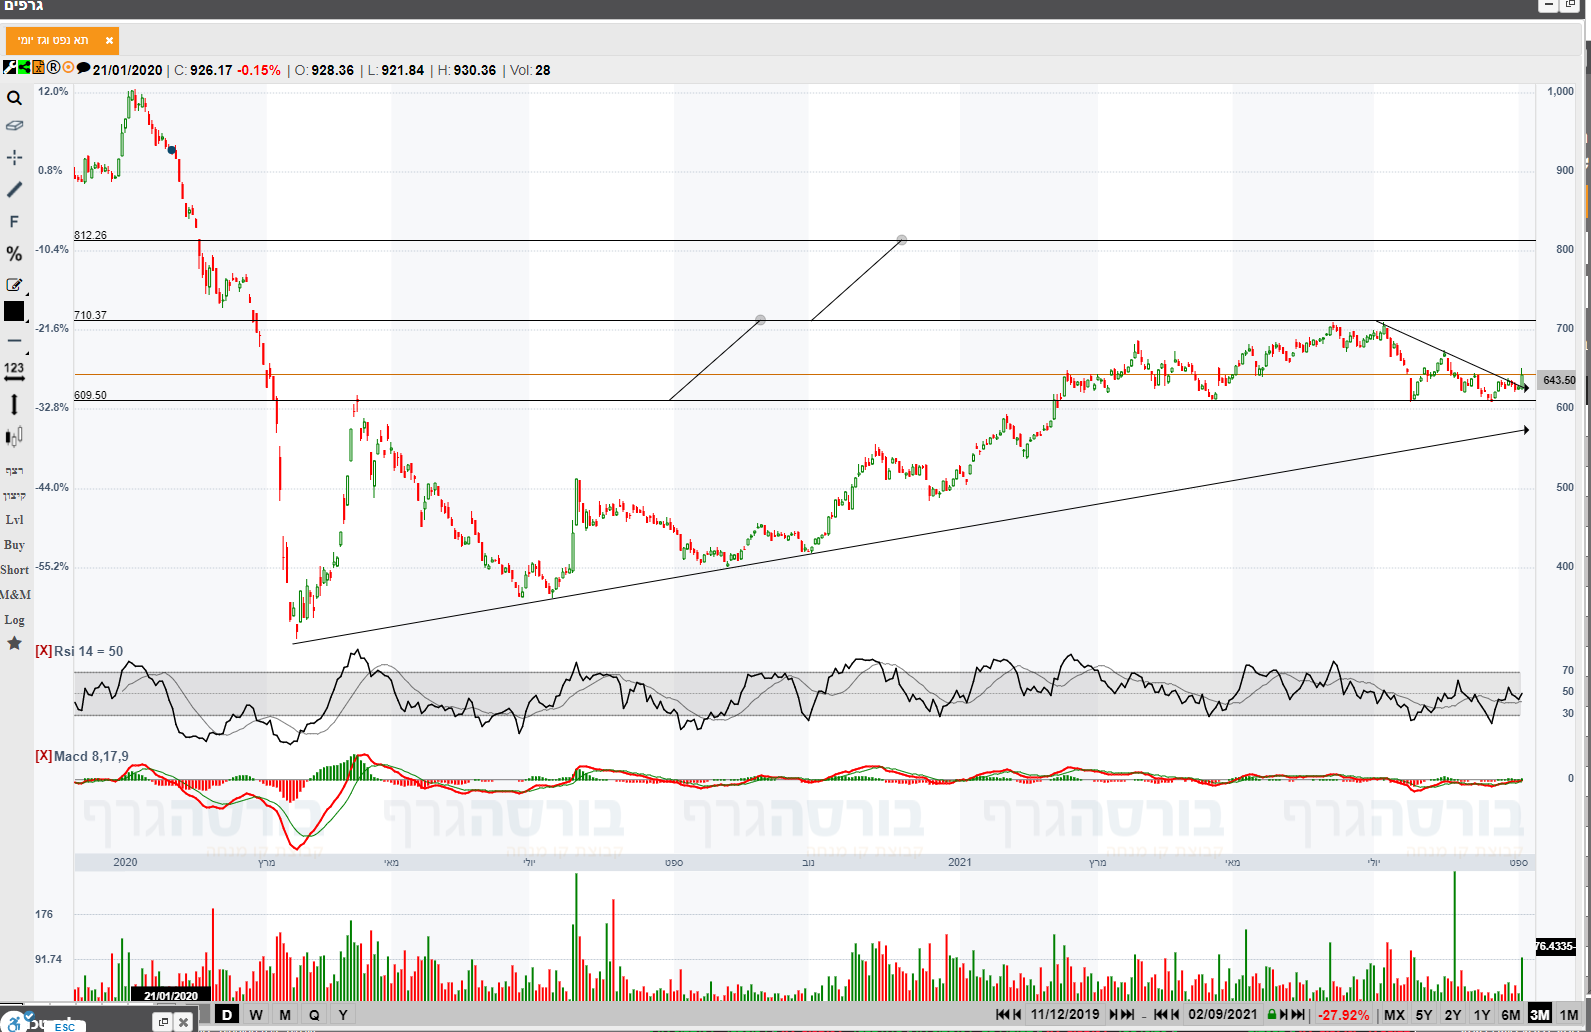This screenshot has height=1032, width=1591.
Task: Select the horizontal line tool
Action: coord(14,341)
